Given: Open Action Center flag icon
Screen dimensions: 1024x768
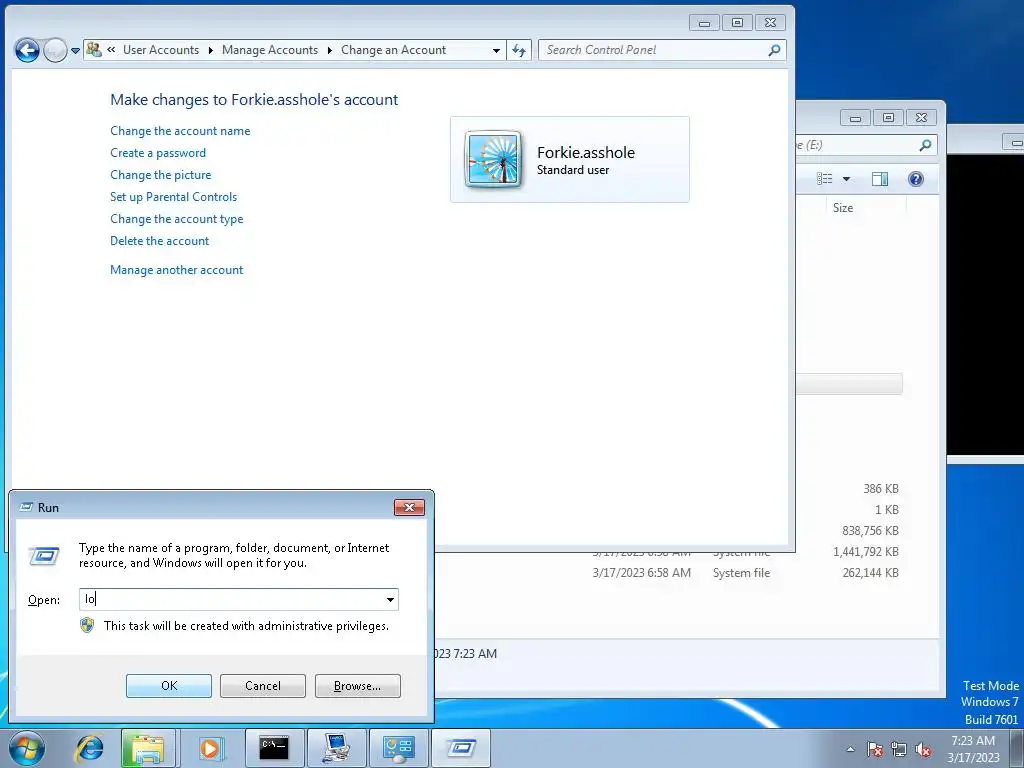Looking at the screenshot, I should (874, 749).
